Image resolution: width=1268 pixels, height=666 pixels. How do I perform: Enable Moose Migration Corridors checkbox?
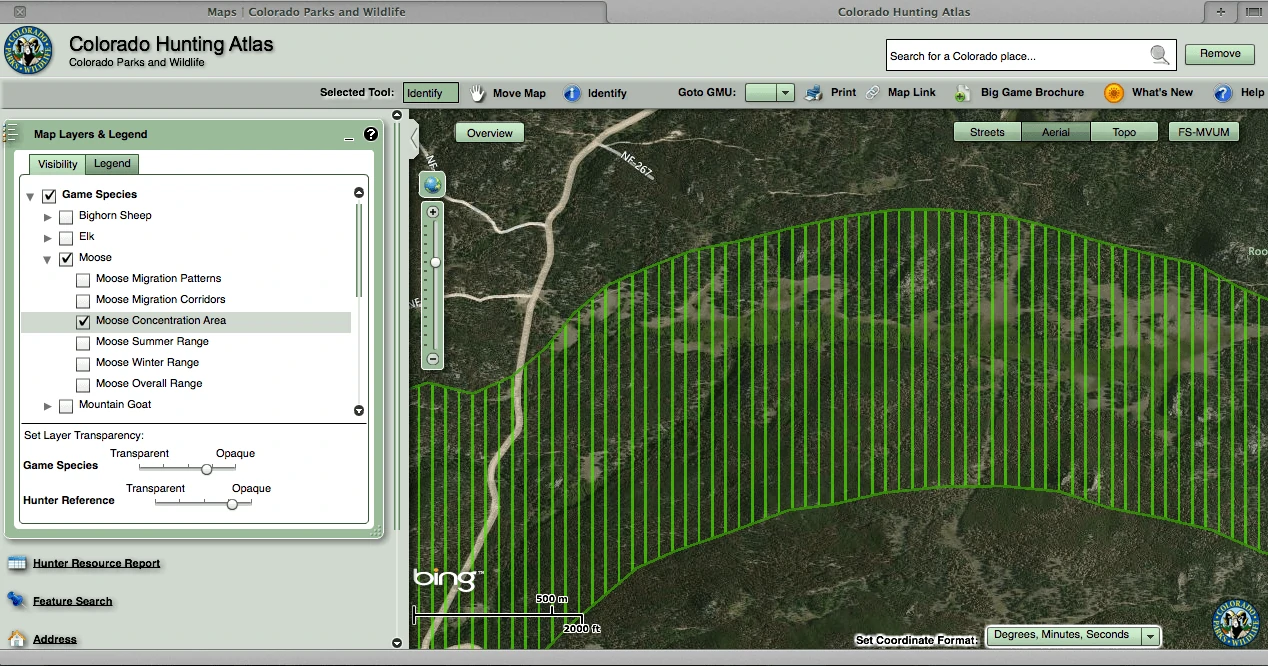83,301
